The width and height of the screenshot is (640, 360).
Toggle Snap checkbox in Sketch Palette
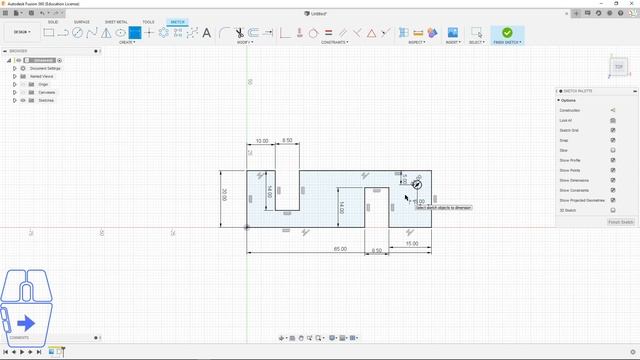coord(613,140)
